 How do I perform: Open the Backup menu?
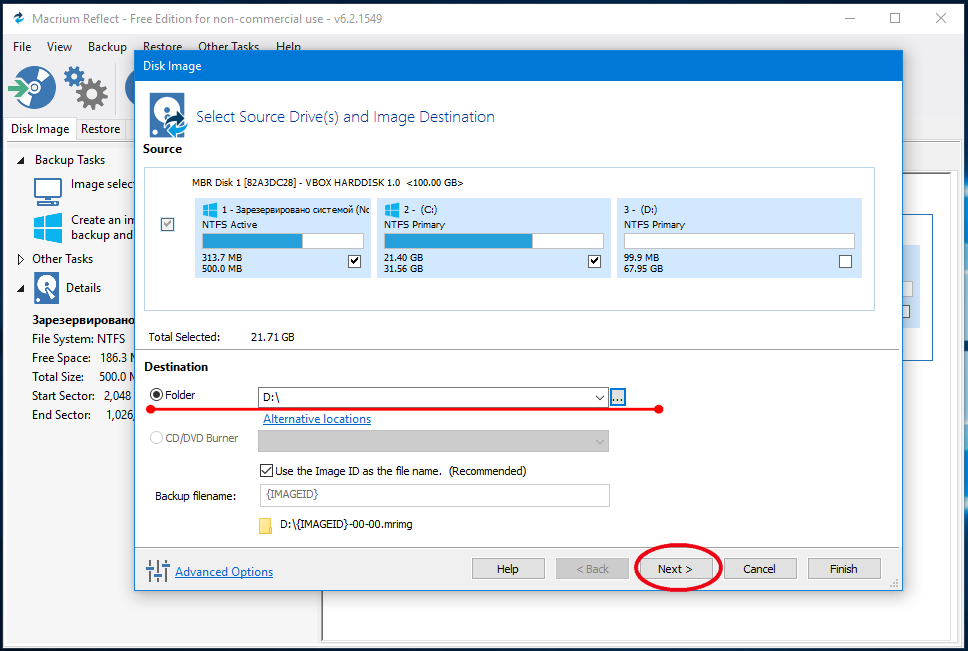pos(107,47)
